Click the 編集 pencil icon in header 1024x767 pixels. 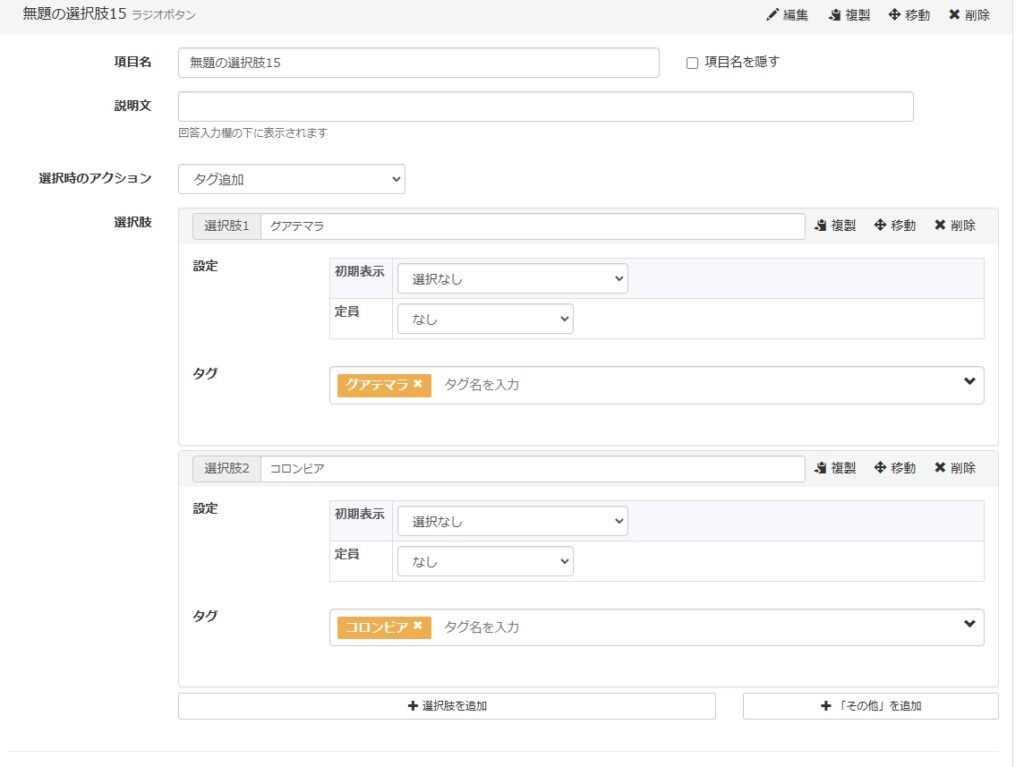click(772, 15)
